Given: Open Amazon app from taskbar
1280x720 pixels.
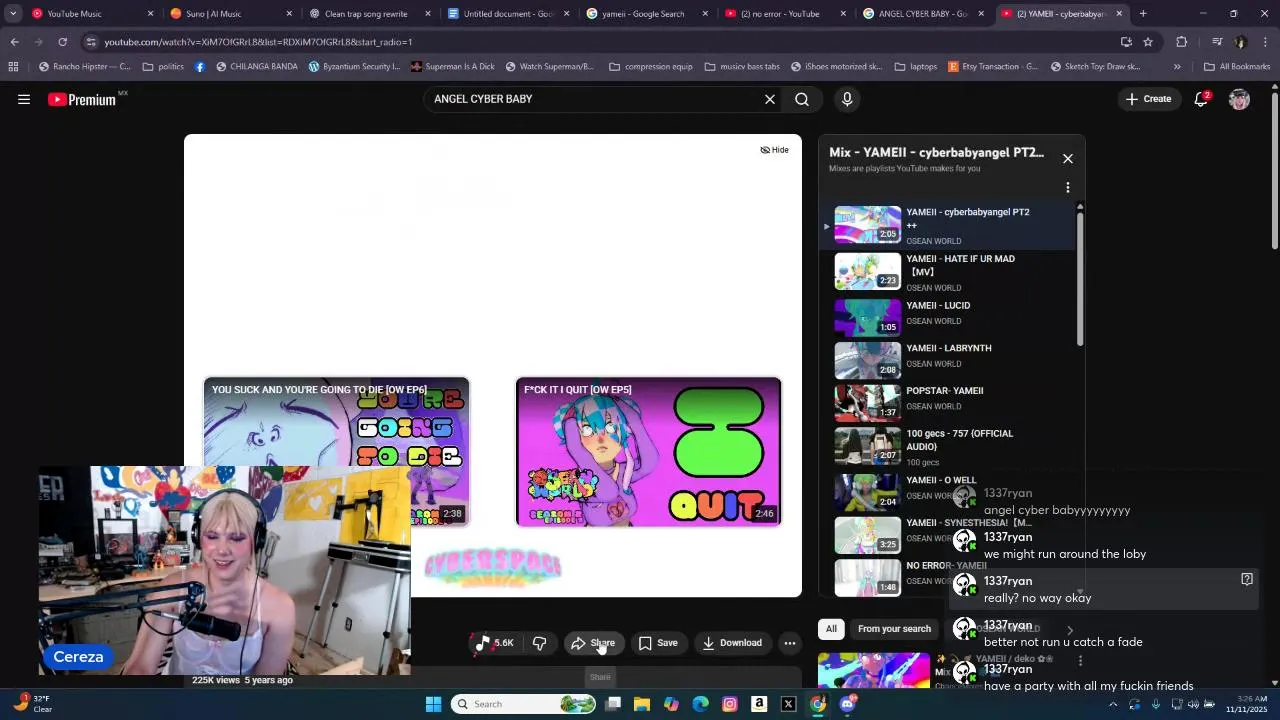Looking at the screenshot, I should (x=759, y=704).
